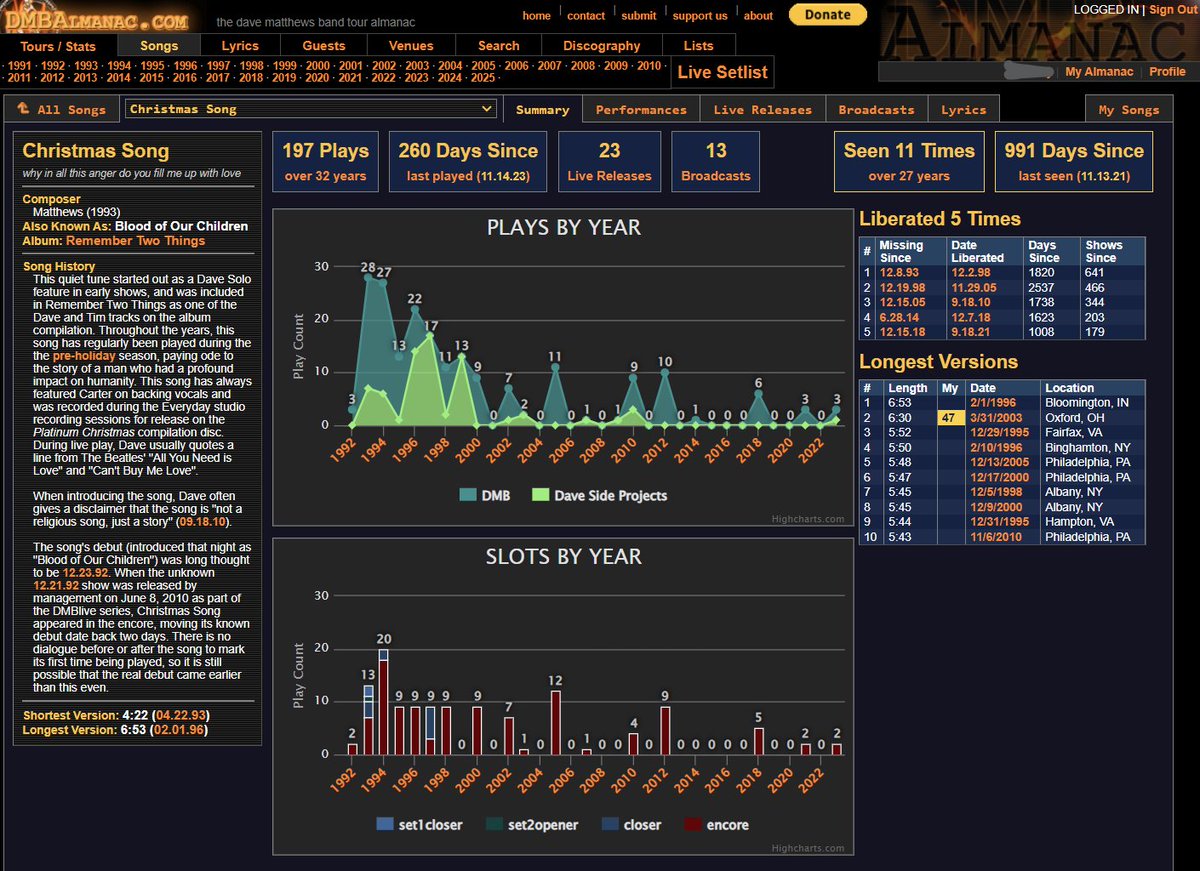Open the Christmas Song dropdown selector
Viewport: 1200px width, 871px height.
[311, 109]
